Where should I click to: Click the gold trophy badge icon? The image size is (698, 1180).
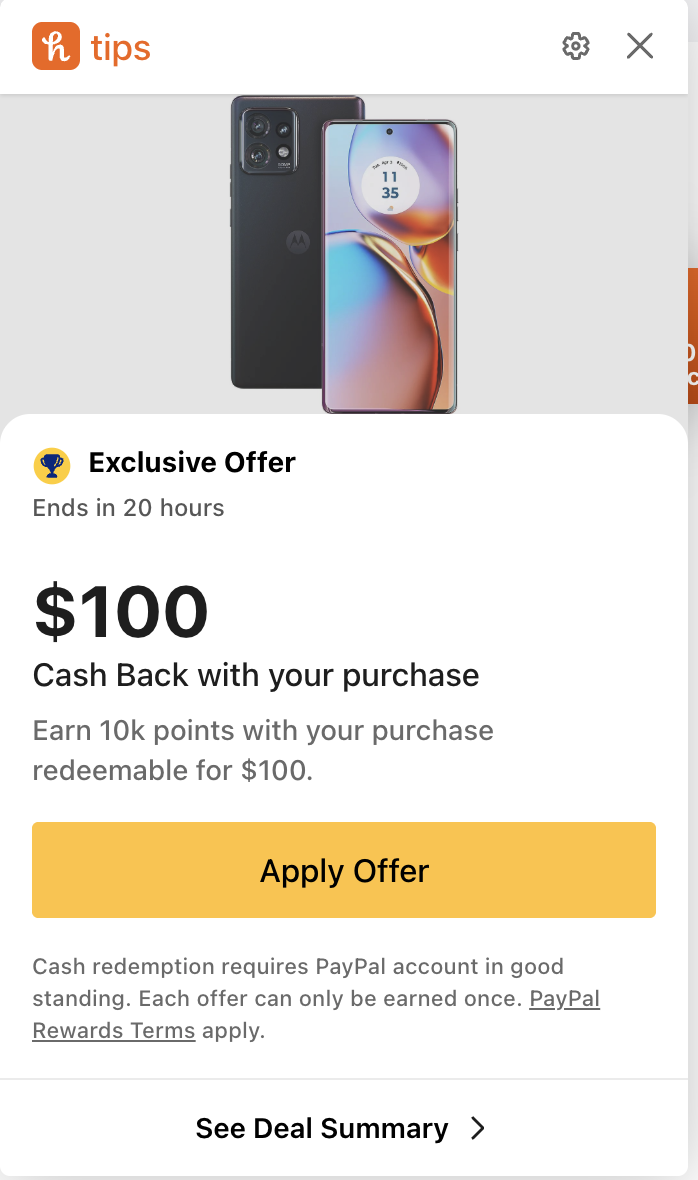(x=52, y=465)
